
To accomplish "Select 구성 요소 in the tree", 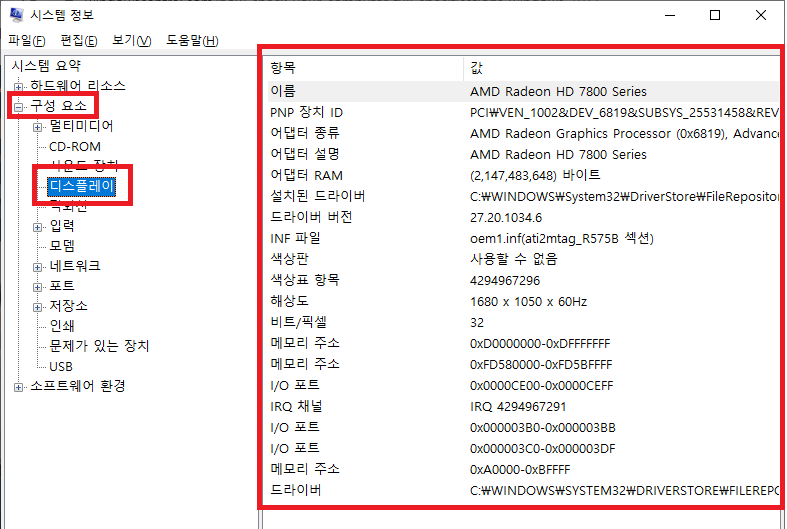I will pos(59,106).
